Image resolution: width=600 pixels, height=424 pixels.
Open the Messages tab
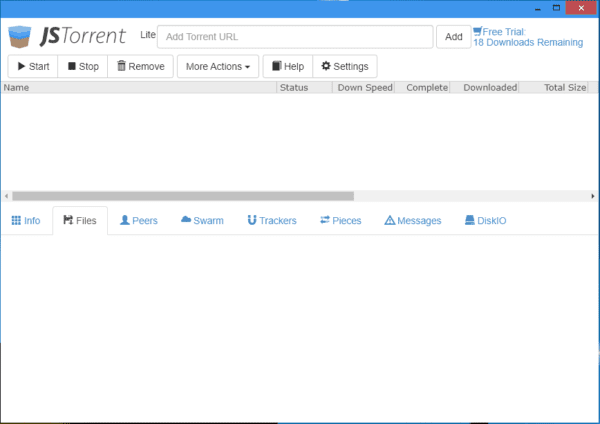point(412,221)
